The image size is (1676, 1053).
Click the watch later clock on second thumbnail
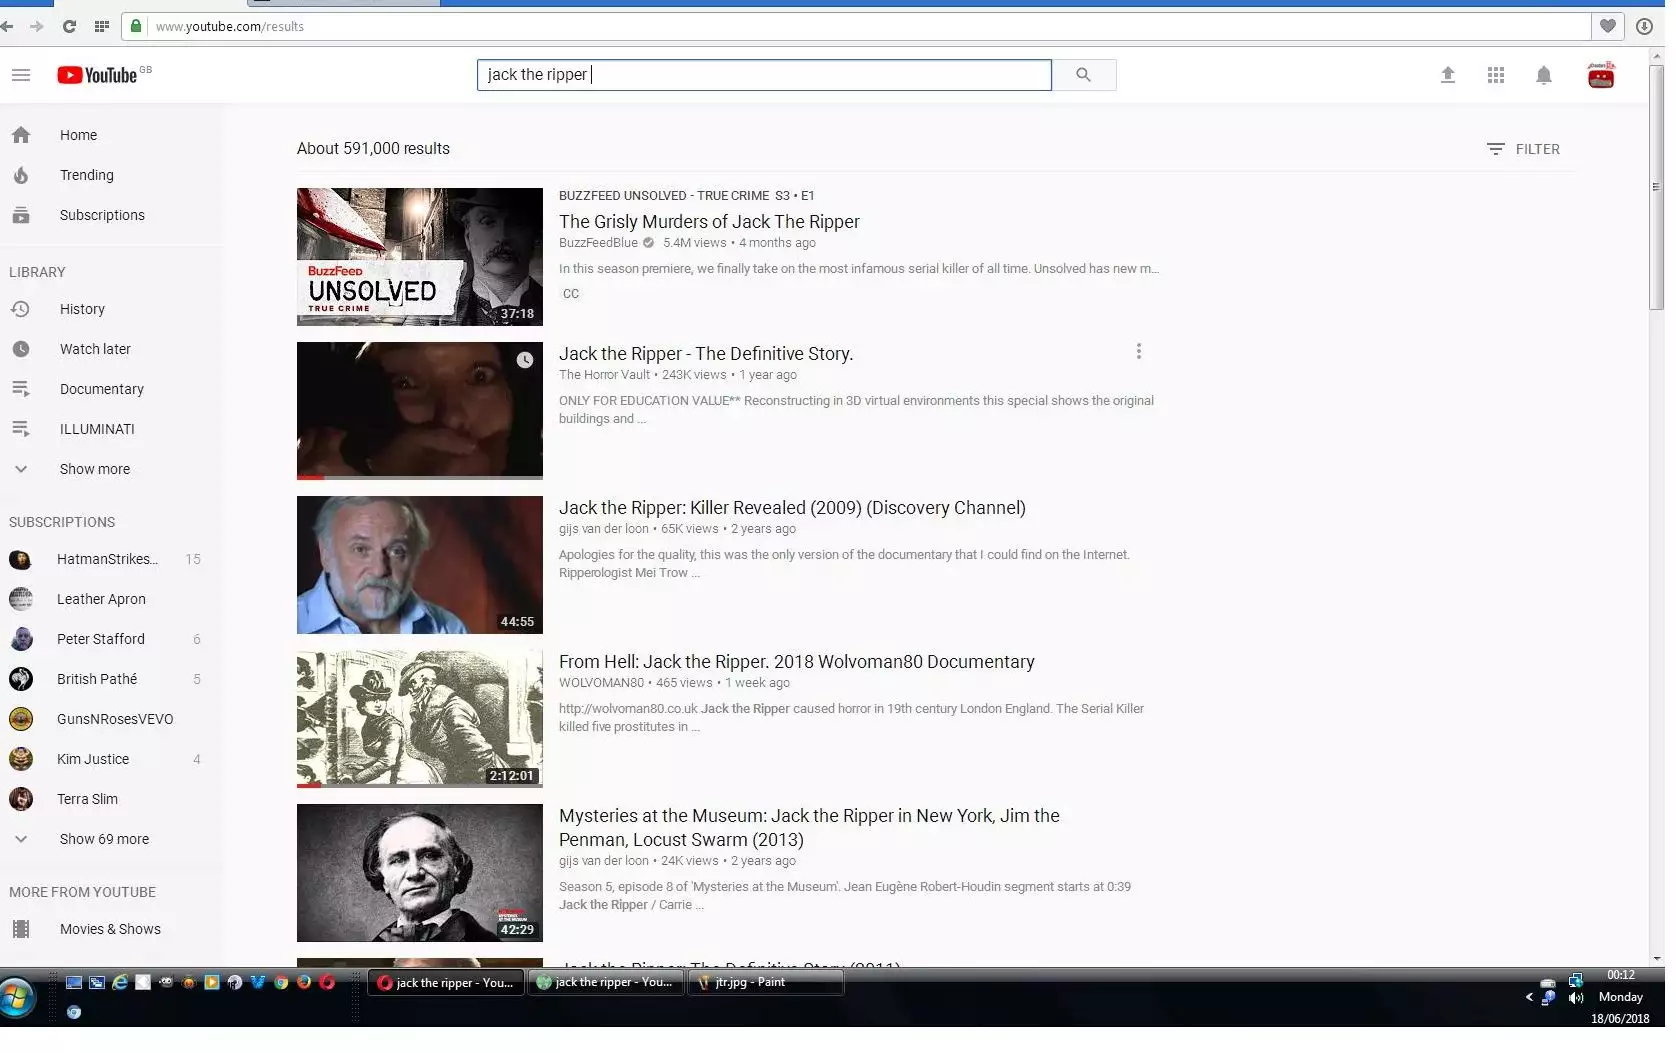click(x=525, y=360)
